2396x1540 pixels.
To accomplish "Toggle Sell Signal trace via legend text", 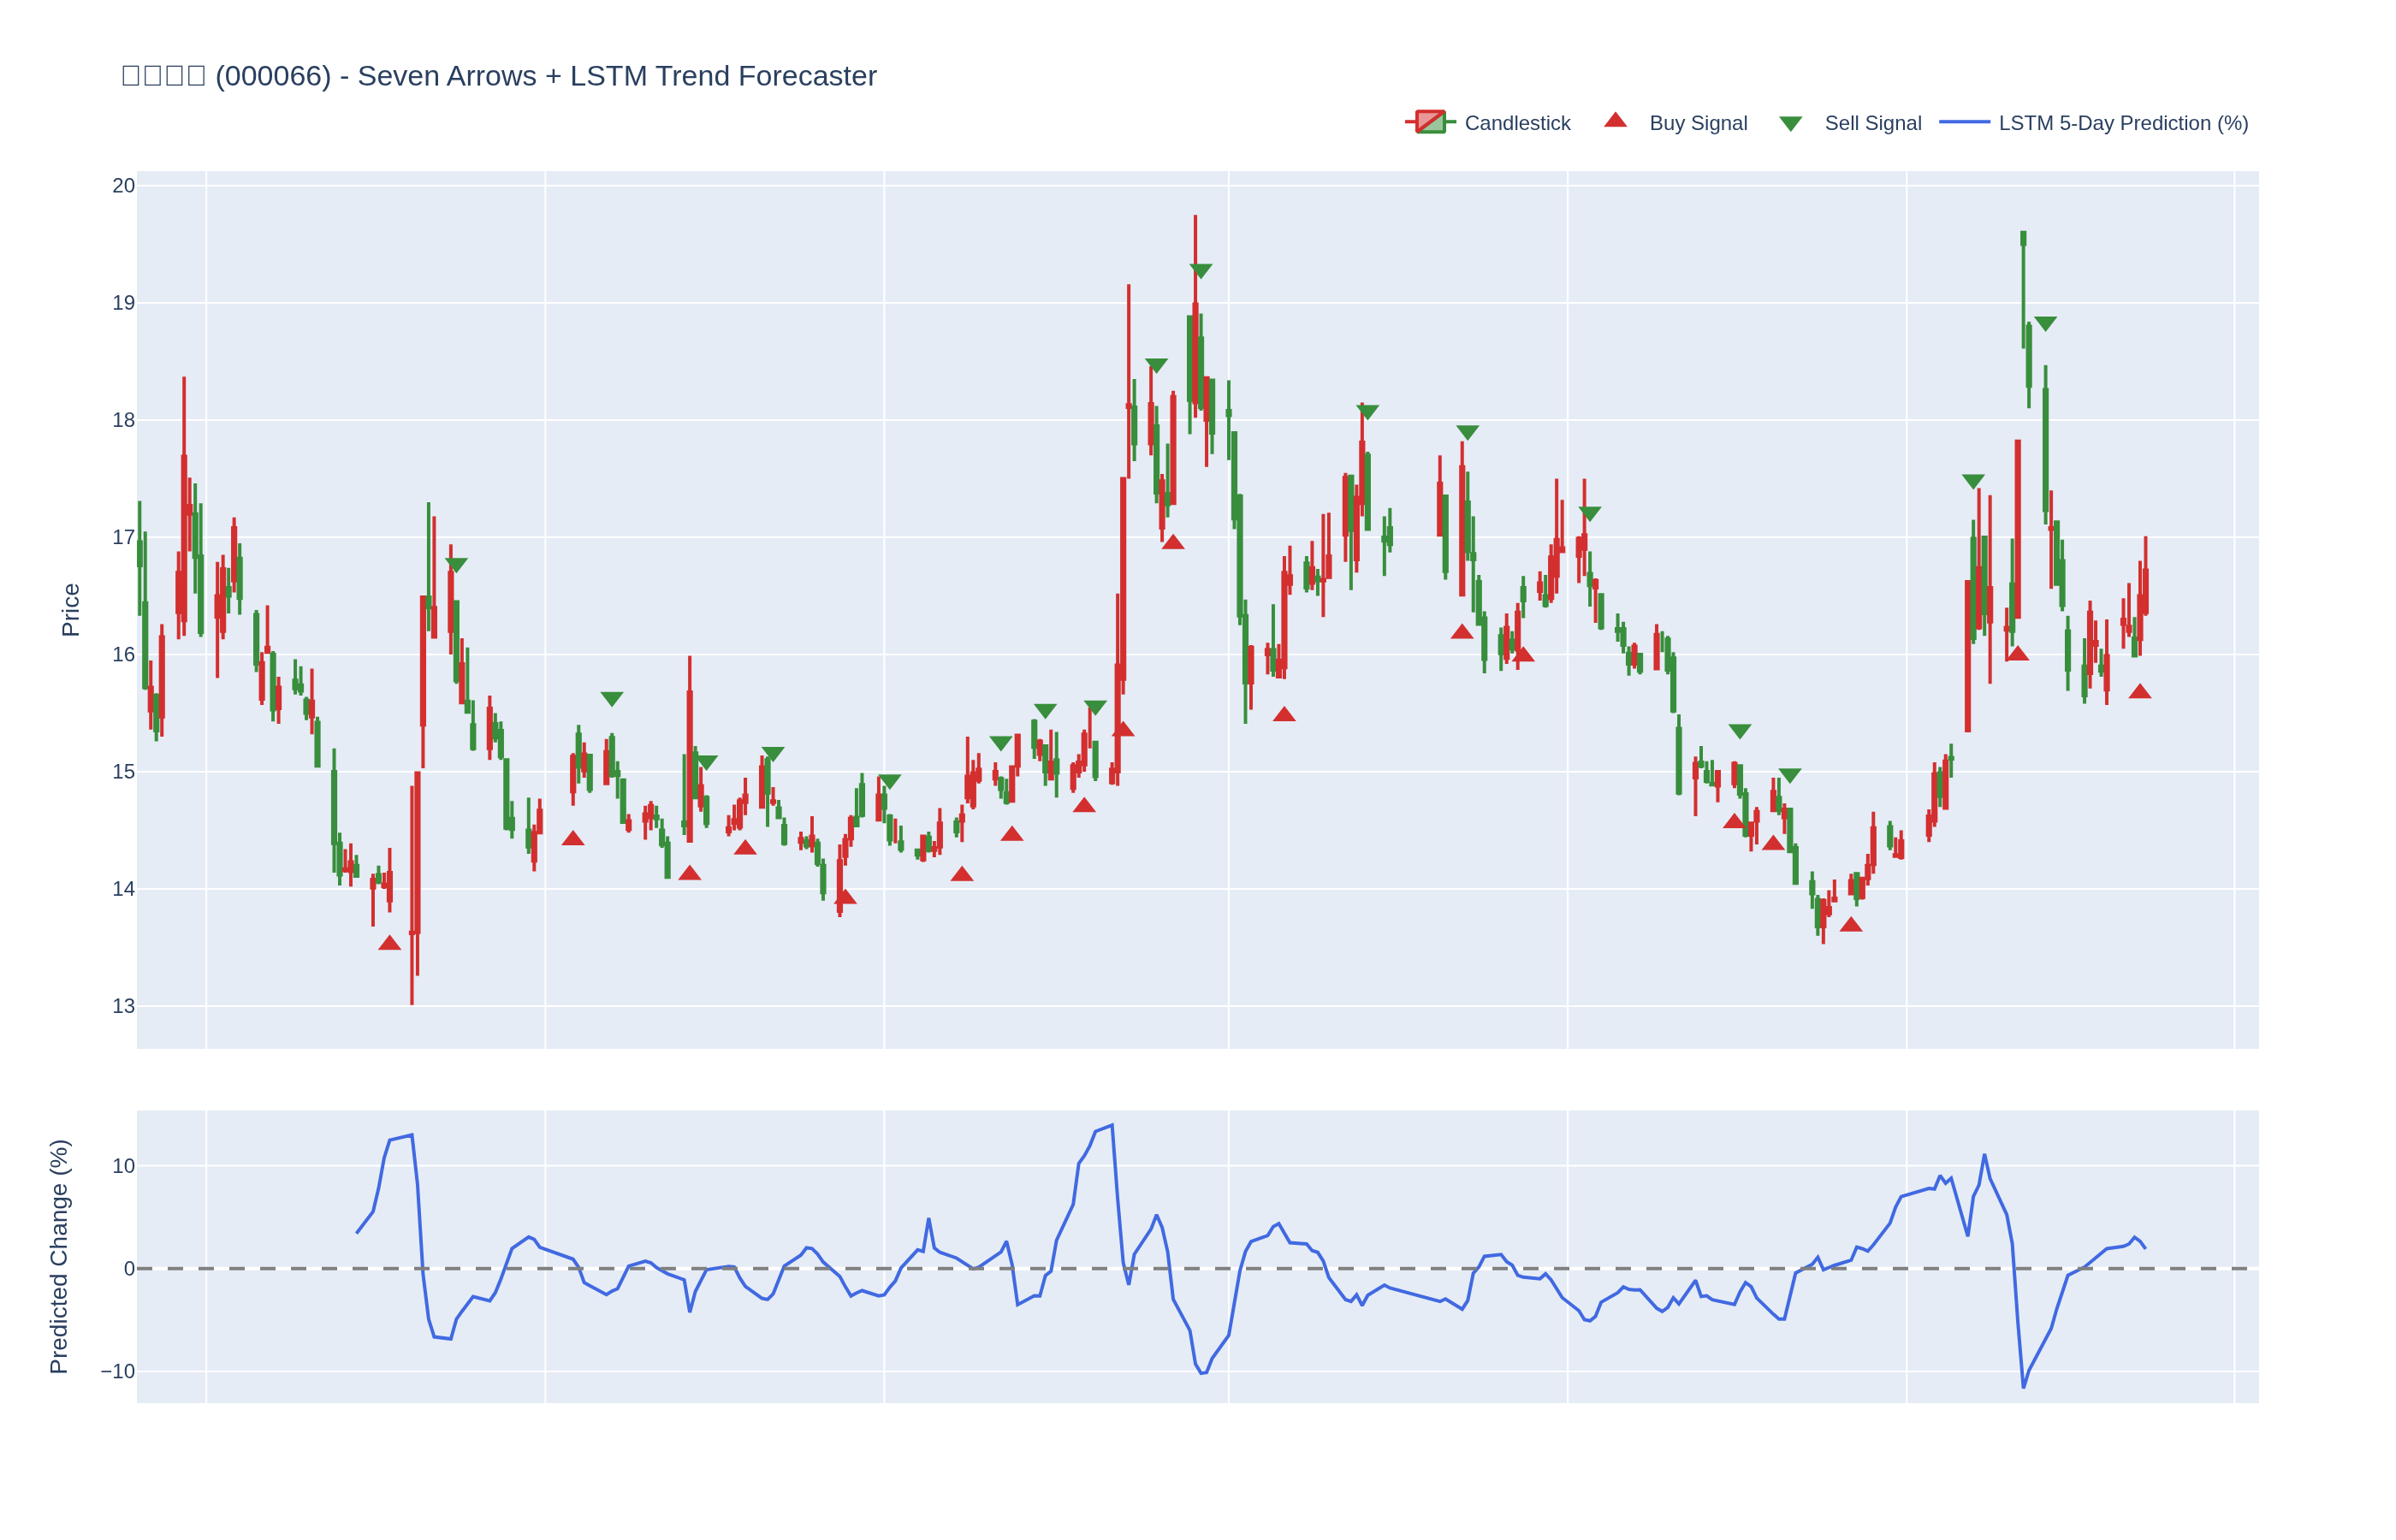I will (1872, 123).
